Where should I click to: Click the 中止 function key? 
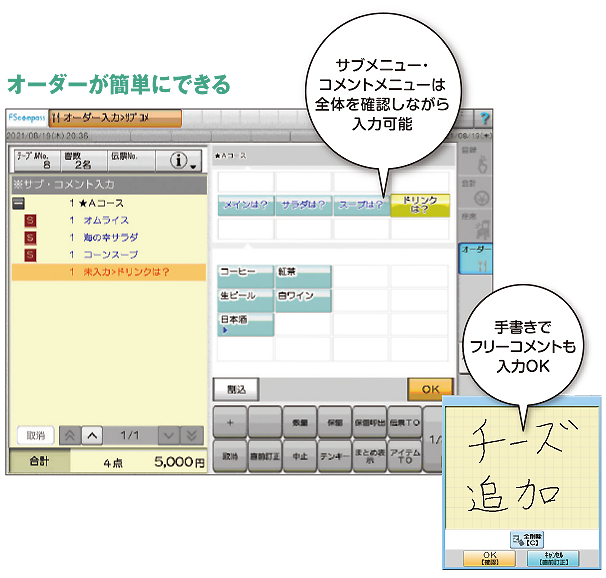tap(300, 456)
